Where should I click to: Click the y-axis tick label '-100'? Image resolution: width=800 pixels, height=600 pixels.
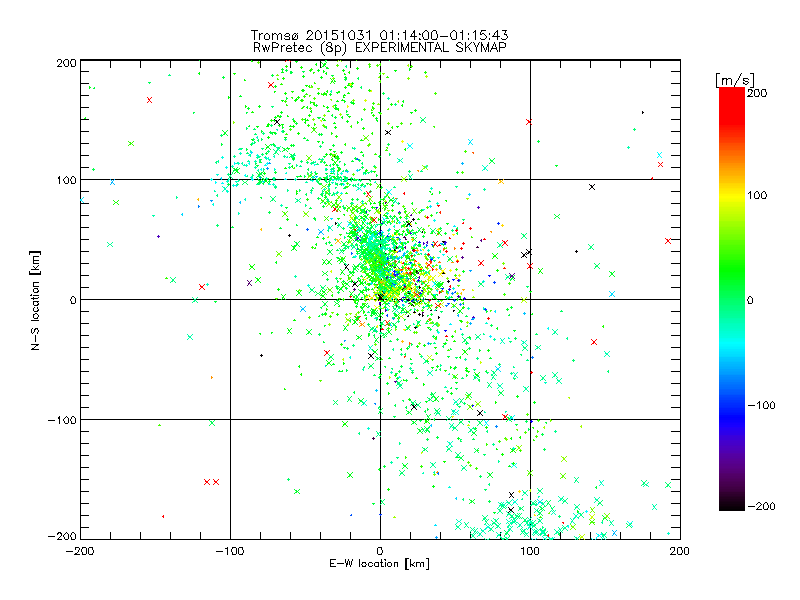coord(62,420)
